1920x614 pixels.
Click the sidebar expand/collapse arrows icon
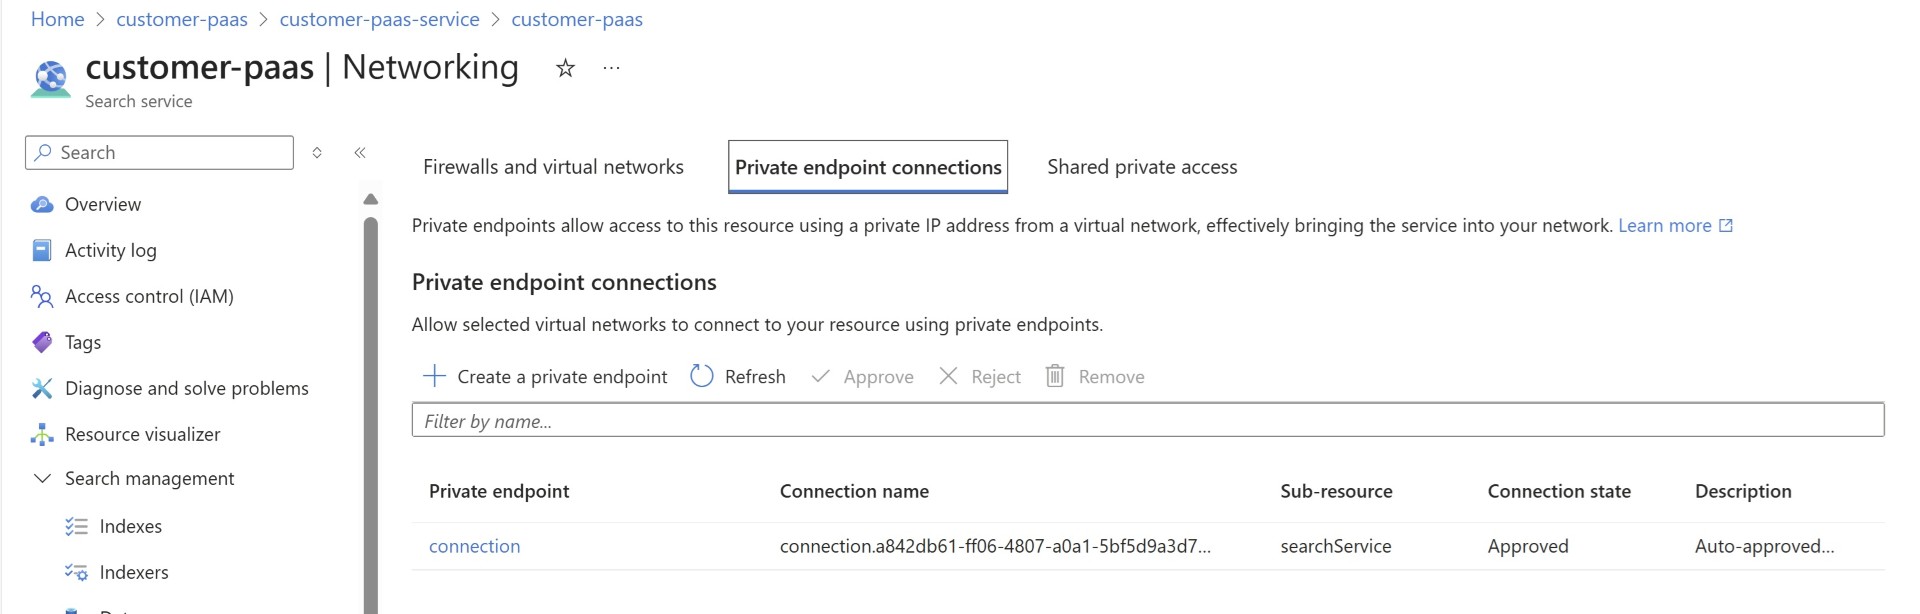coord(317,153)
